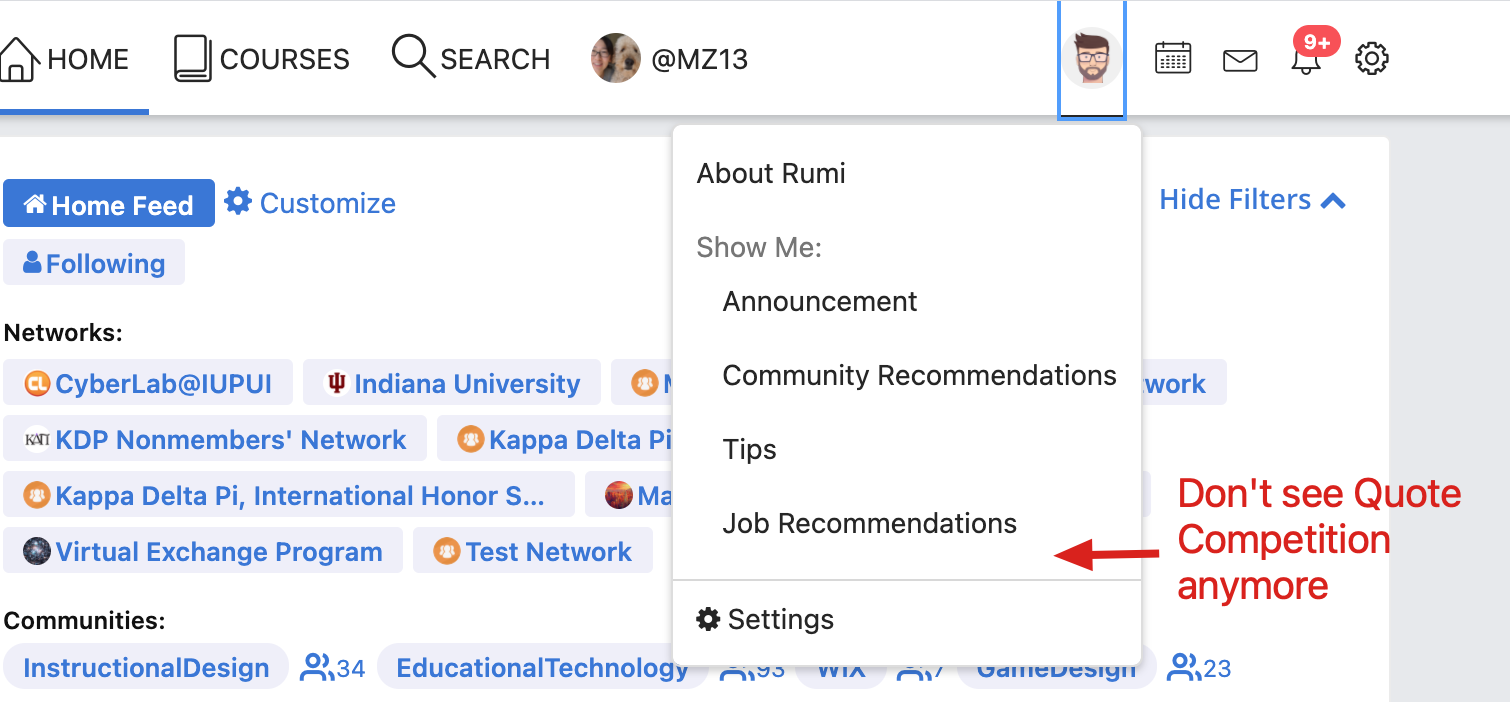Click the Home Feed button
Image resolution: width=1510 pixels, height=702 pixels.
tap(109, 204)
